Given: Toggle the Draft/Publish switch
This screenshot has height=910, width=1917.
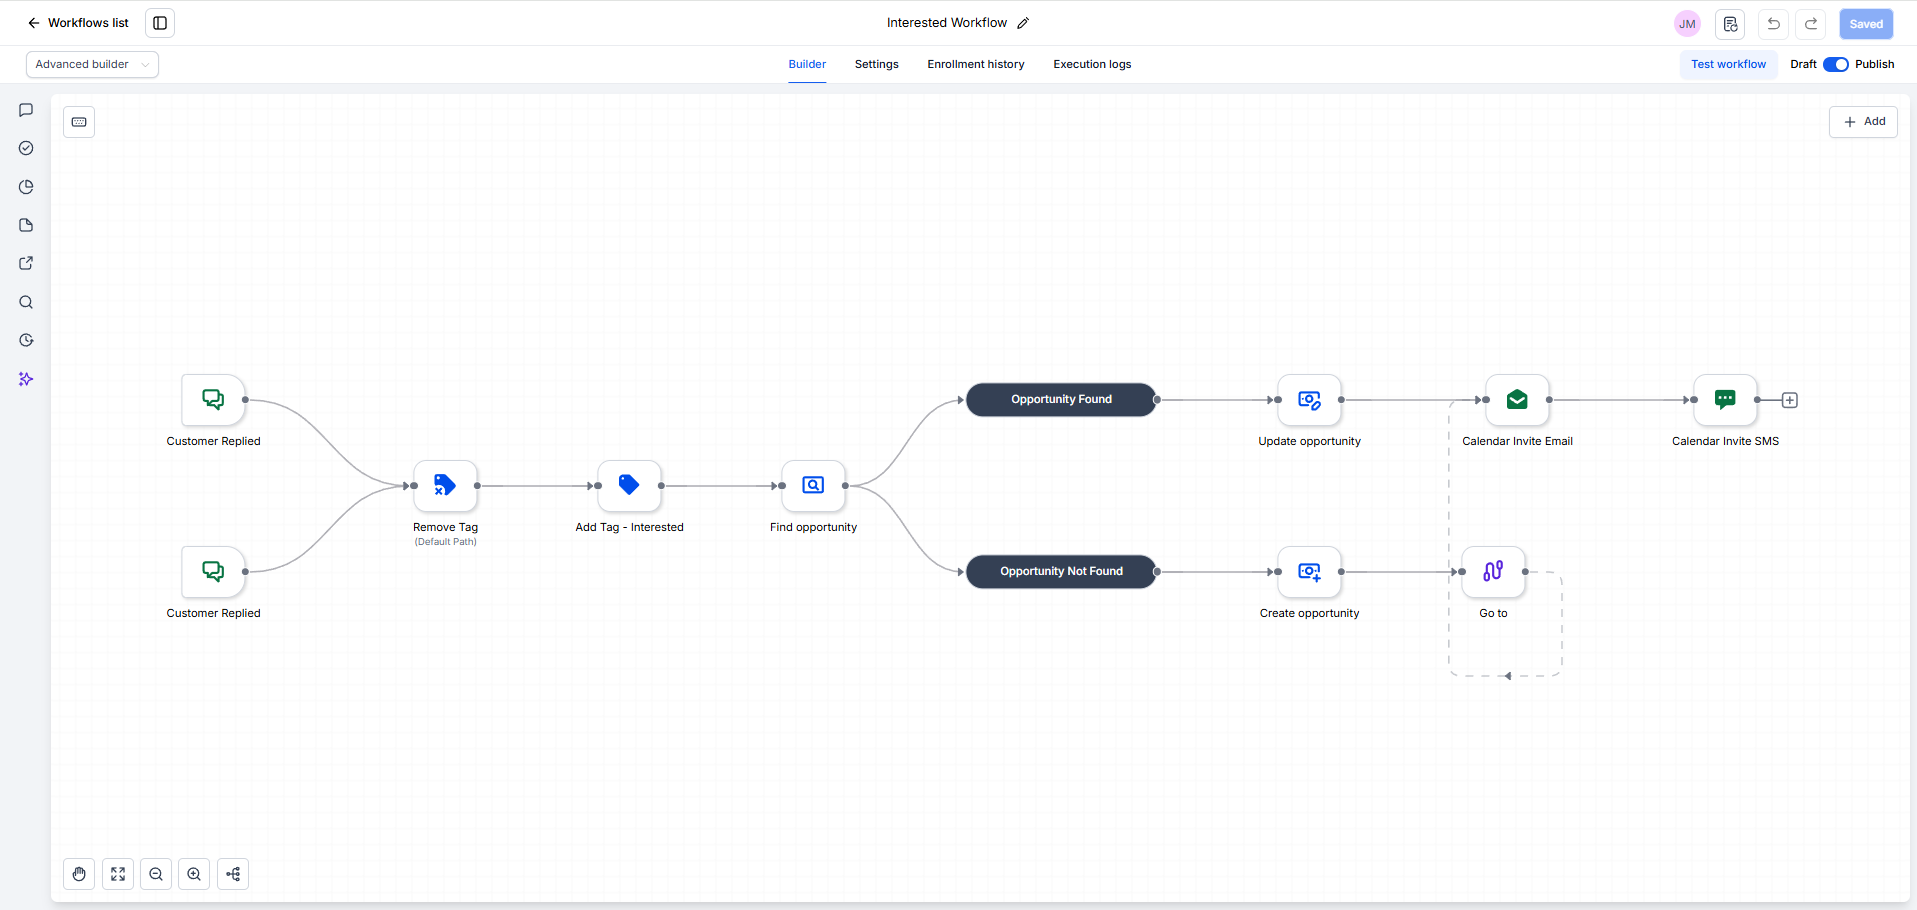Looking at the screenshot, I should click(x=1835, y=64).
